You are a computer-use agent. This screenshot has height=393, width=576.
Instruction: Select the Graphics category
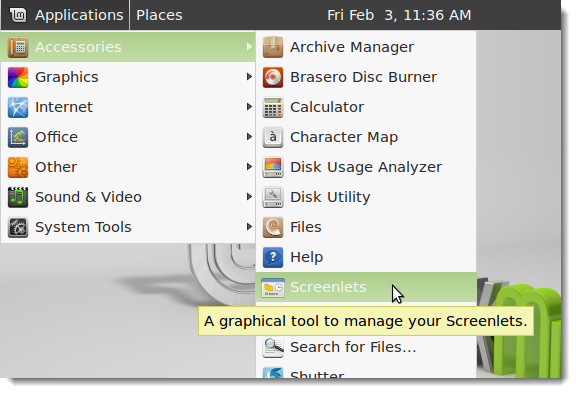coord(128,77)
